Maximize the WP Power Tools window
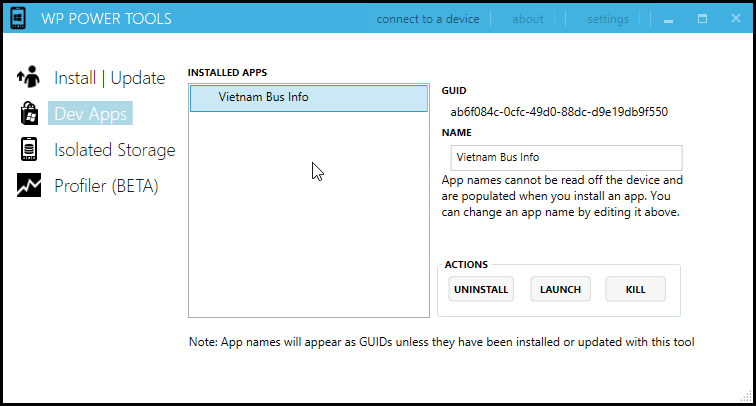This screenshot has height=406, width=756. tap(702, 19)
